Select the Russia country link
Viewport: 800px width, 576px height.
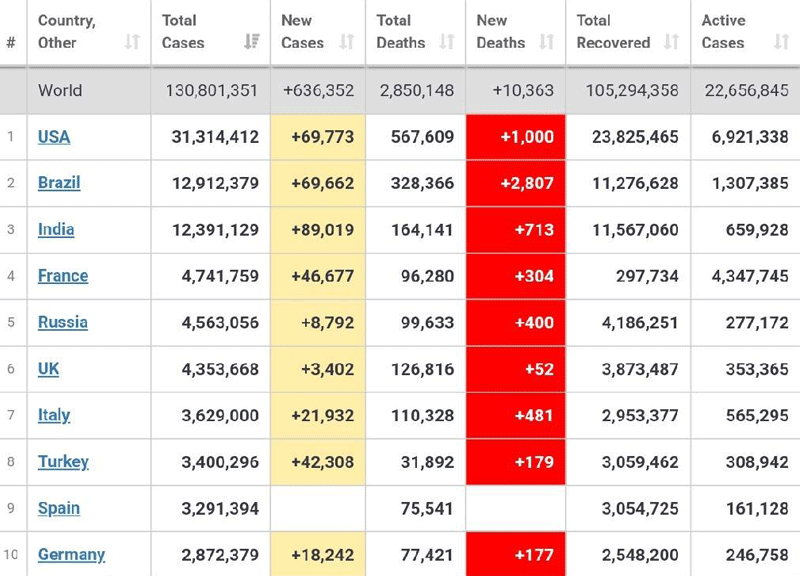[63, 322]
